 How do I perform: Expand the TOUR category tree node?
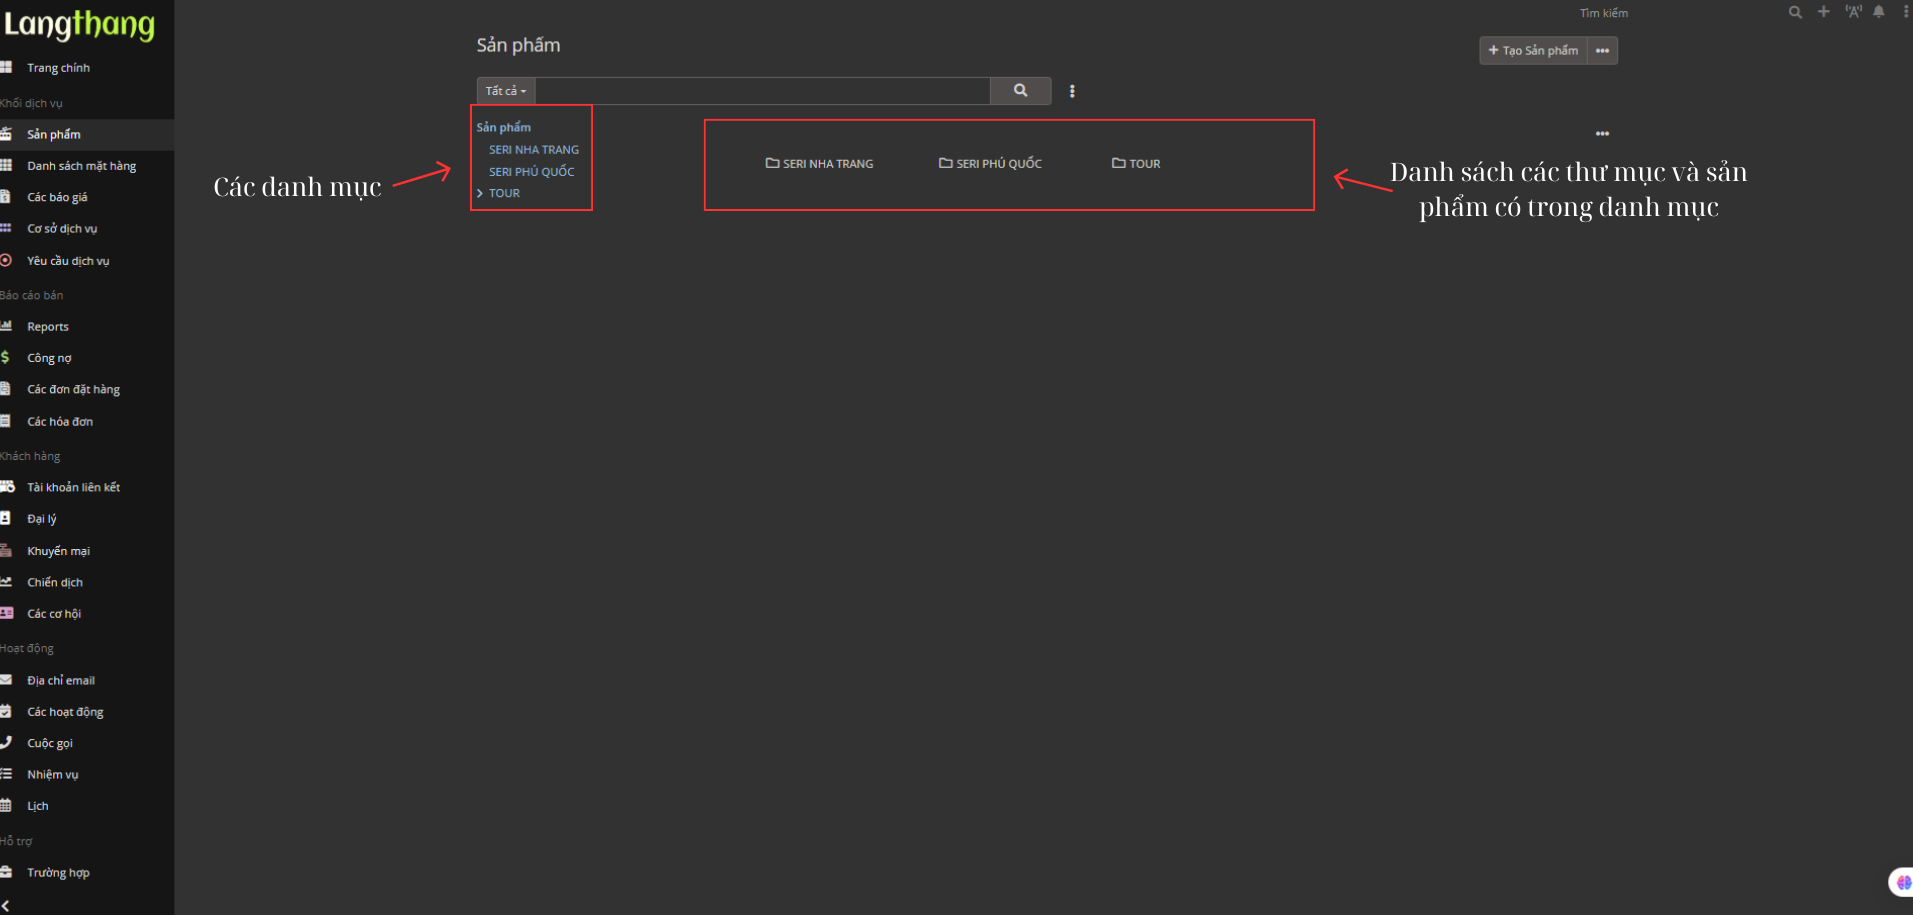[480, 193]
